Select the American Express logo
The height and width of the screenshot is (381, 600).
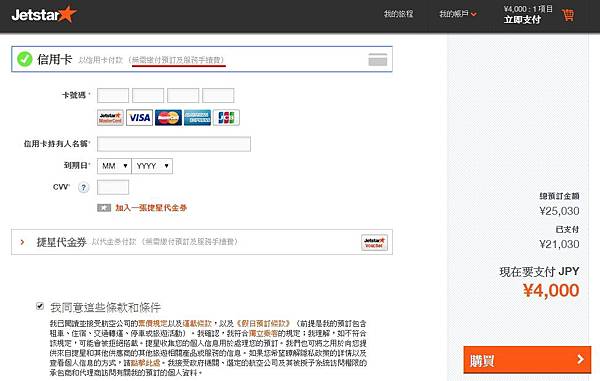point(197,118)
